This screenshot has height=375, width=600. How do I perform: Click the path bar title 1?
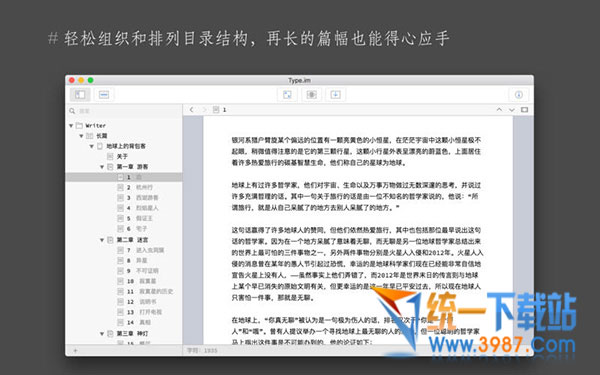pyautogui.click(x=225, y=110)
